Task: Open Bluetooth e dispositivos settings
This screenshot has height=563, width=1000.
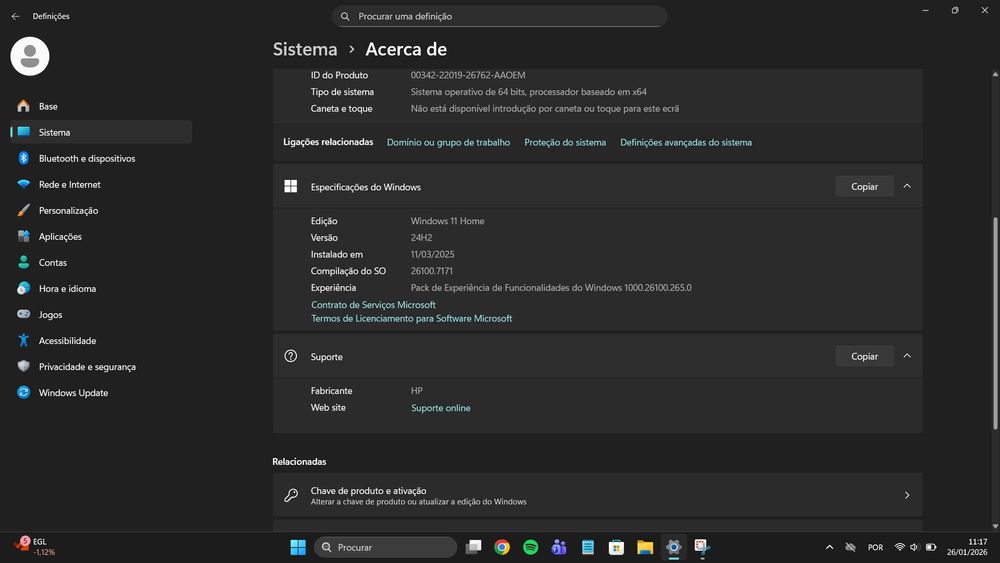Action: (x=101, y=158)
